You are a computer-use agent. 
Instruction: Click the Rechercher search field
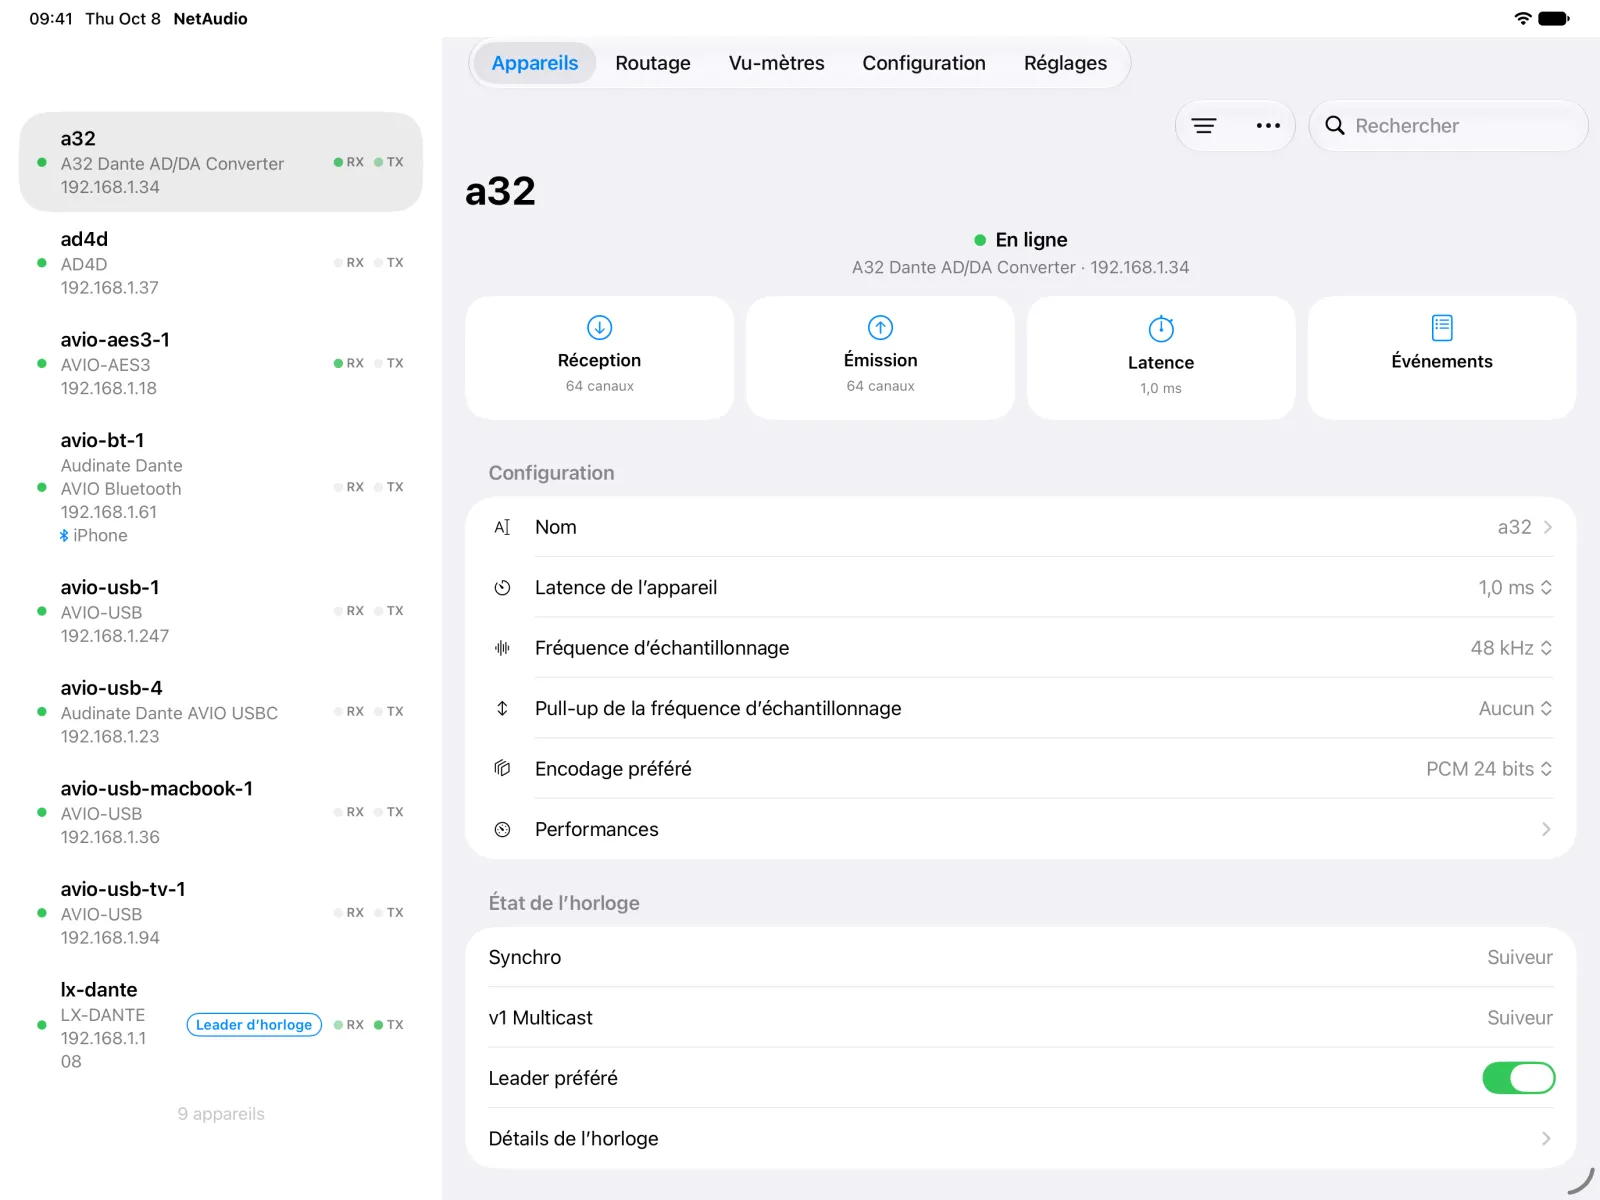click(x=1448, y=126)
